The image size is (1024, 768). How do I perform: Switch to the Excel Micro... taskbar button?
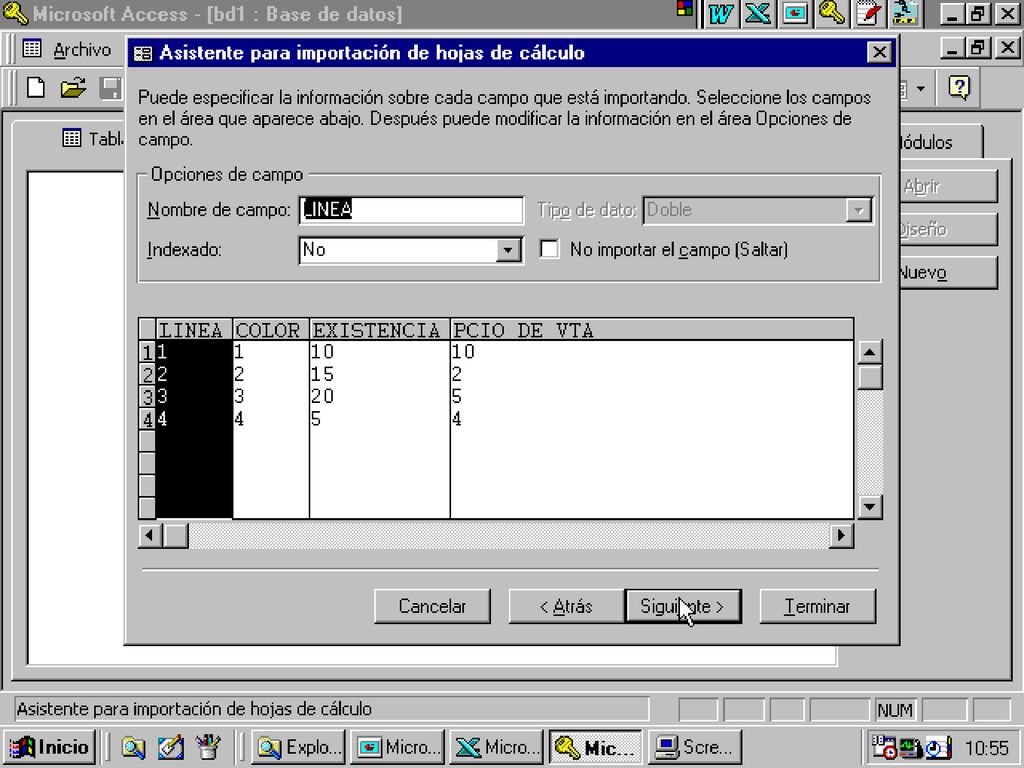coord(496,746)
